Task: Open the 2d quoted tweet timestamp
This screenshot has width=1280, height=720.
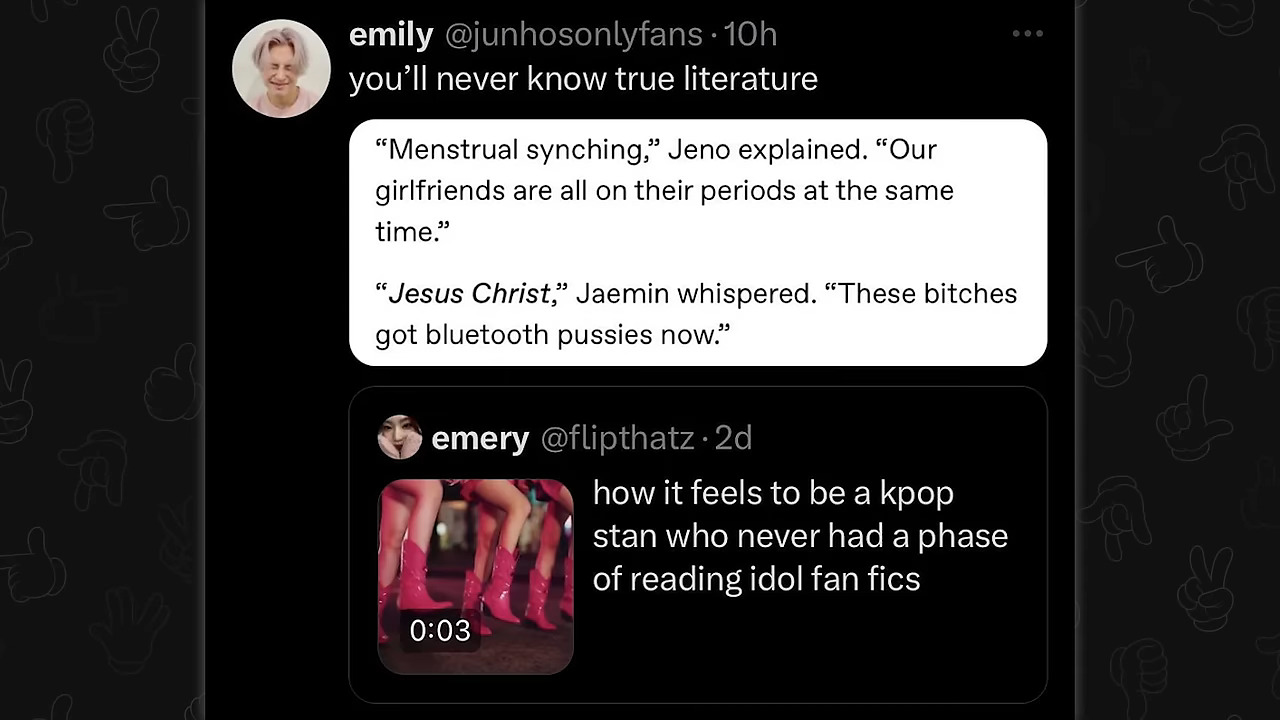Action: (x=733, y=438)
